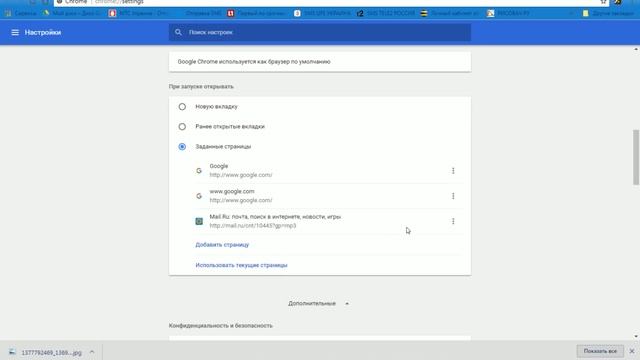Click the Mail.Ru favicon in startup pages
Viewport: 640px width, 360px height.
(199, 221)
